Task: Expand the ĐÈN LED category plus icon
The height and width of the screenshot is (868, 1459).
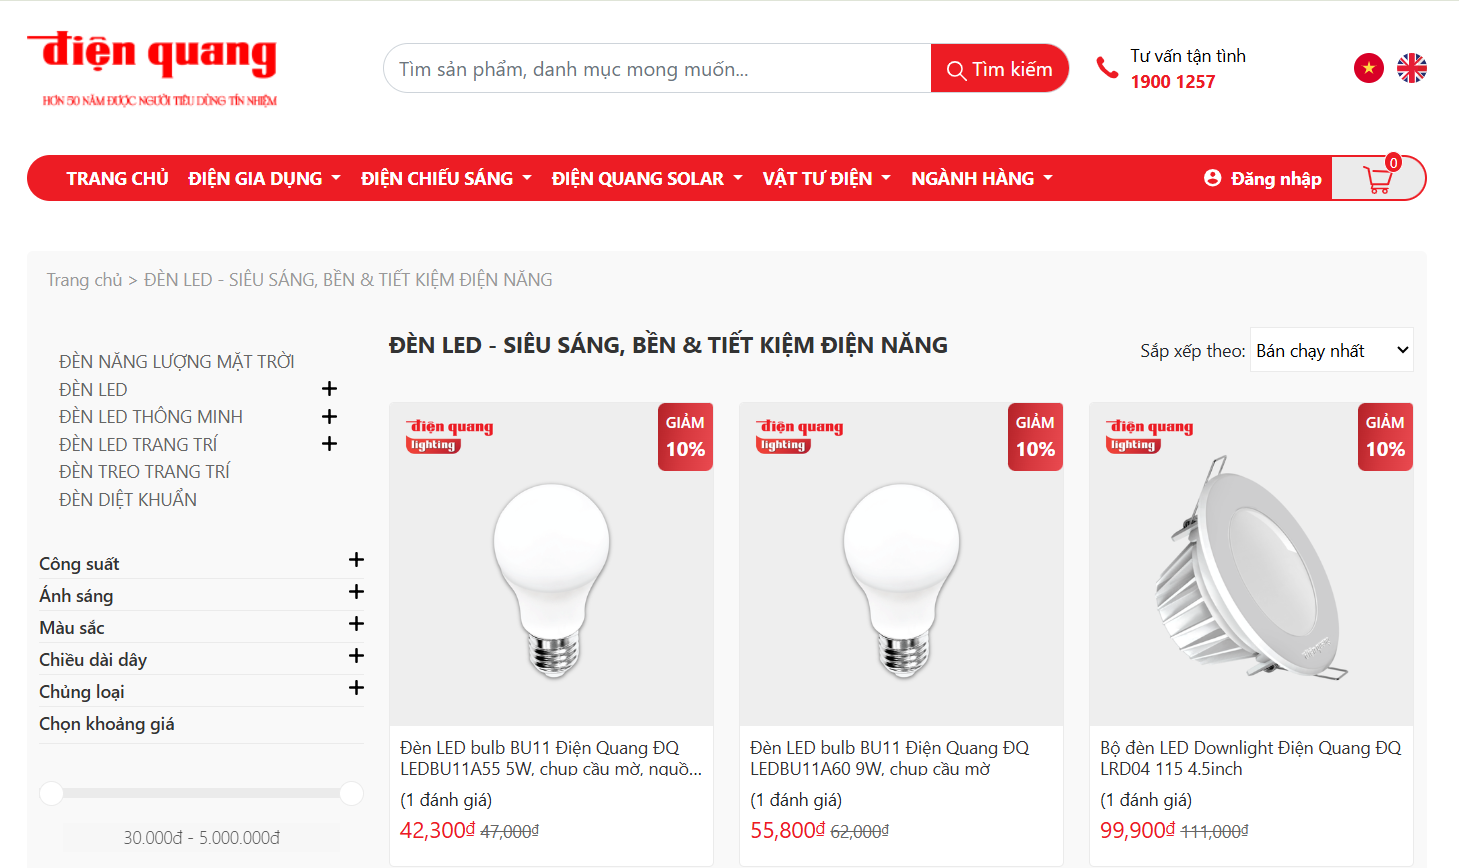Action: click(x=329, y=389)
